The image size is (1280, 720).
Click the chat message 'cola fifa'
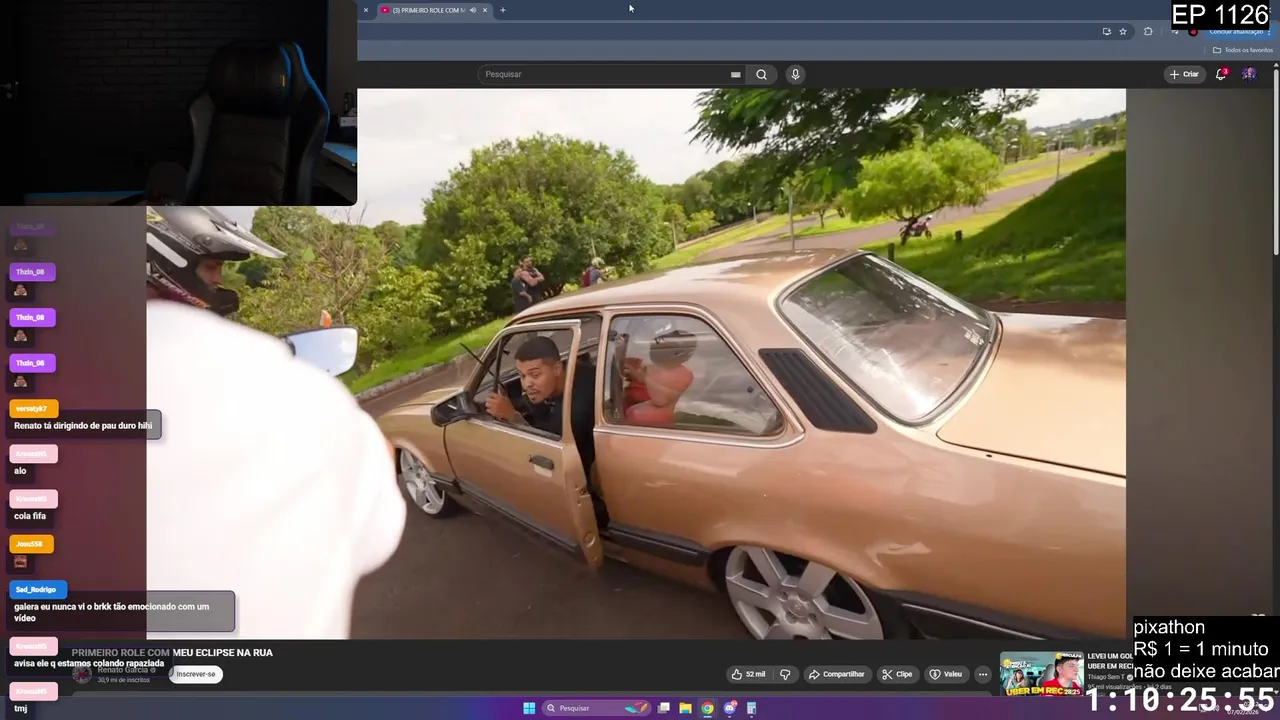click(30, 516)
